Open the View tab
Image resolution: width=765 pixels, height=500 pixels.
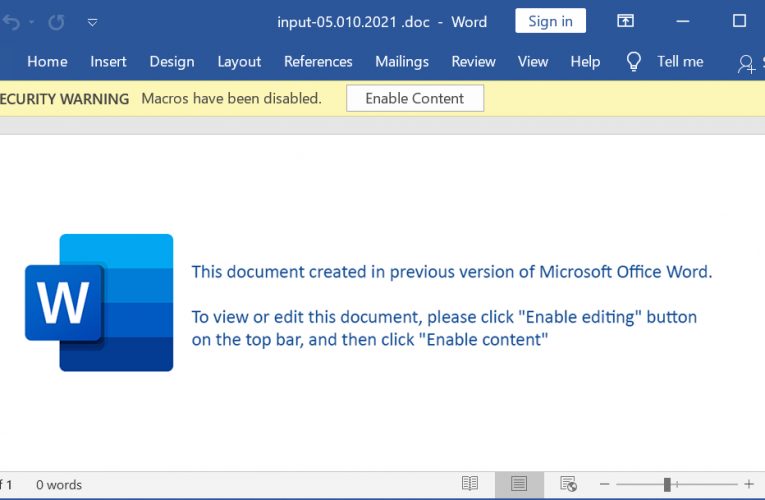pos(533,61)
